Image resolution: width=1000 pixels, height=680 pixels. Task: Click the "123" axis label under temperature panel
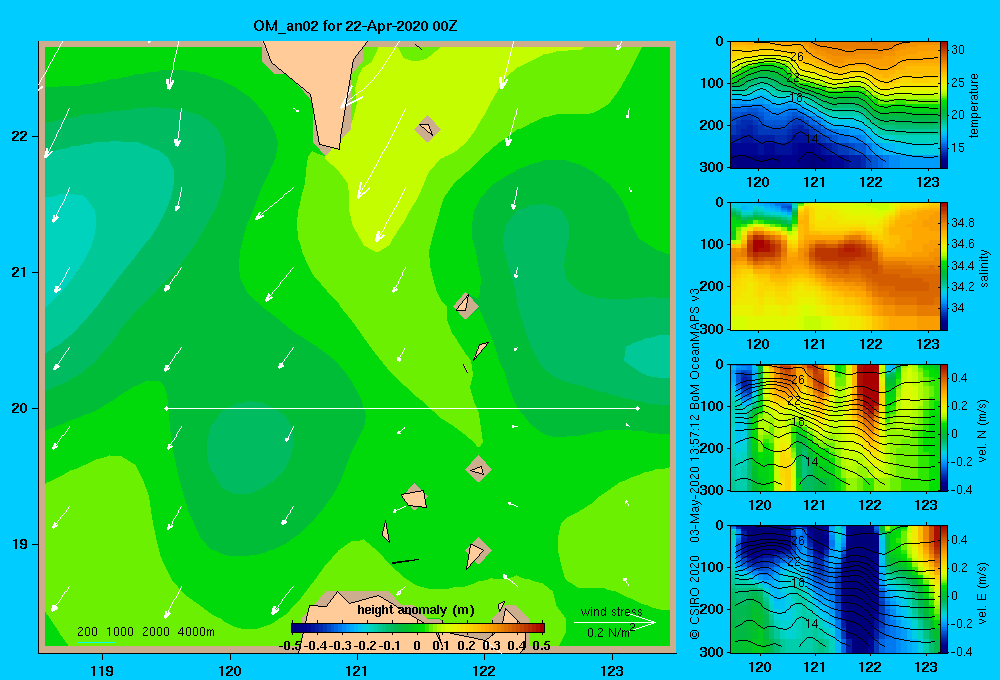[x=927, y=182]
